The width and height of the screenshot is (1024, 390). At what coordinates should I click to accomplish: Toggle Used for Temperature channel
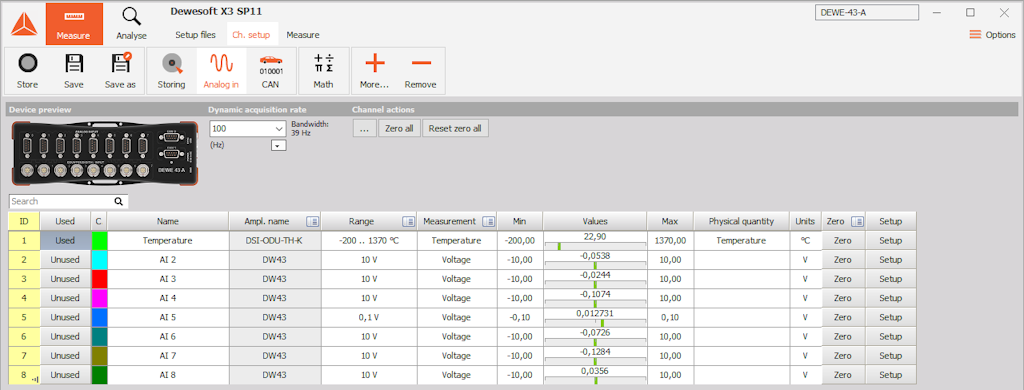pyautogui.click(x=65, y=240)
